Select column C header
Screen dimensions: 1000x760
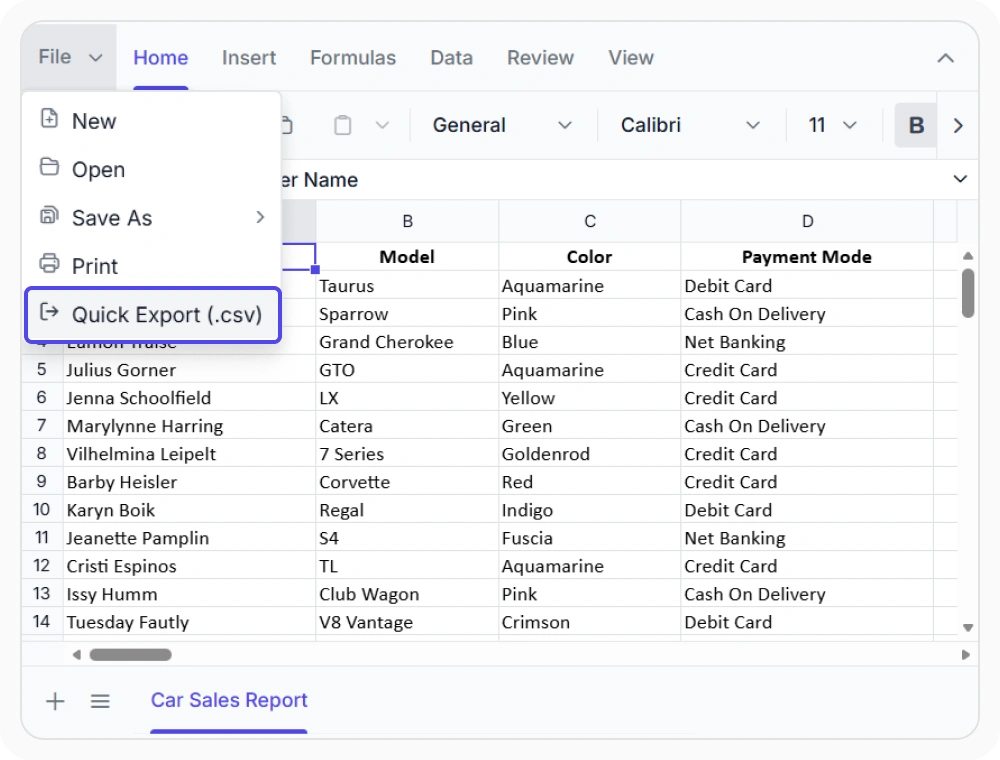[590, 221]
